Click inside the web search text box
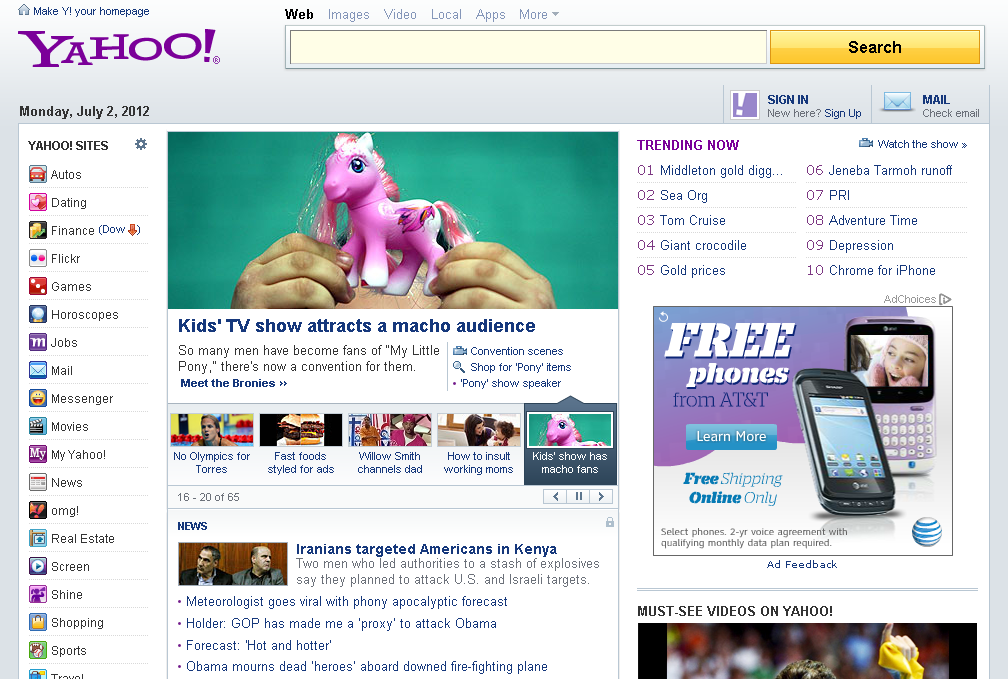This screenshot has height=679, width=1008. [528, 47]
